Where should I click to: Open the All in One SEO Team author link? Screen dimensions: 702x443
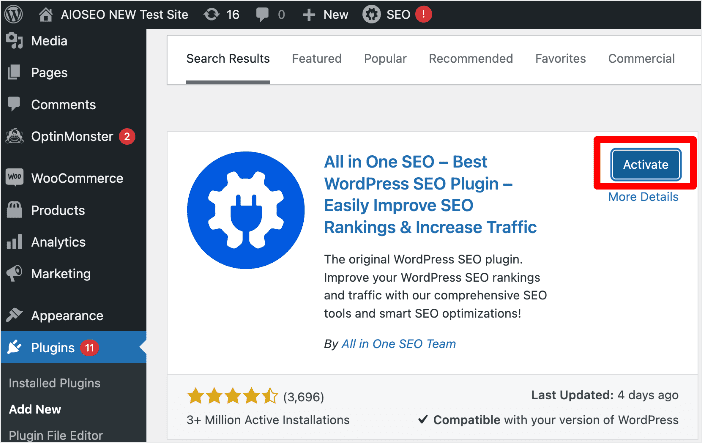398,344
